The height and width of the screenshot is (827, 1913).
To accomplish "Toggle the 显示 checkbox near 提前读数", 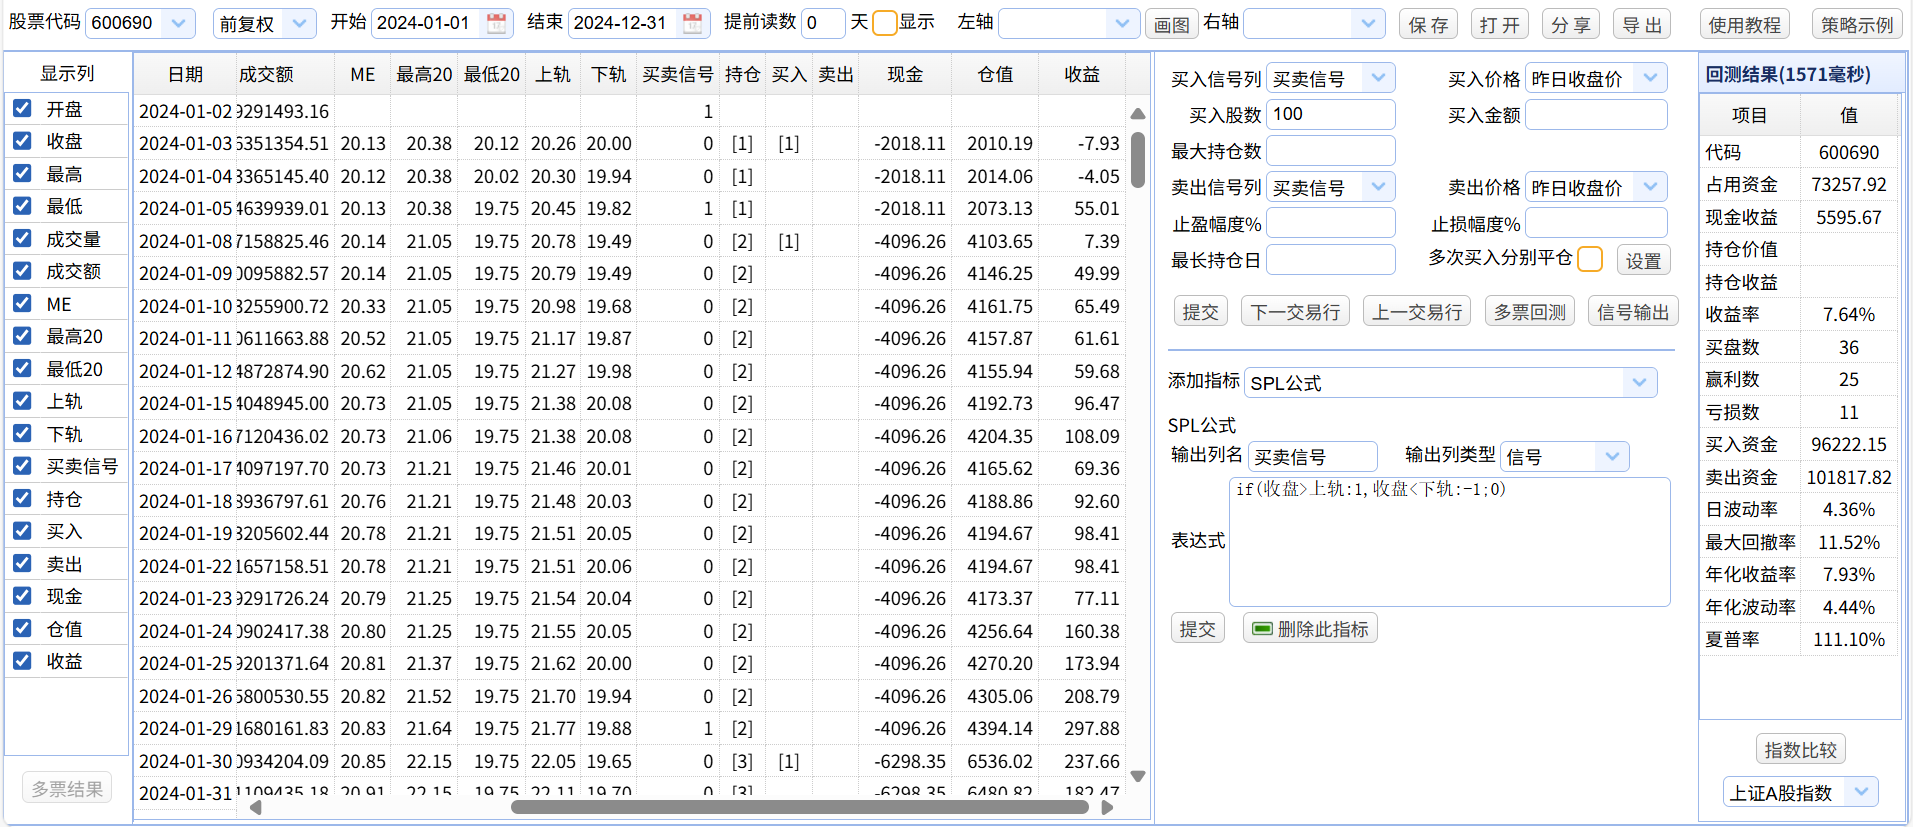I will [x=884, y=23].
